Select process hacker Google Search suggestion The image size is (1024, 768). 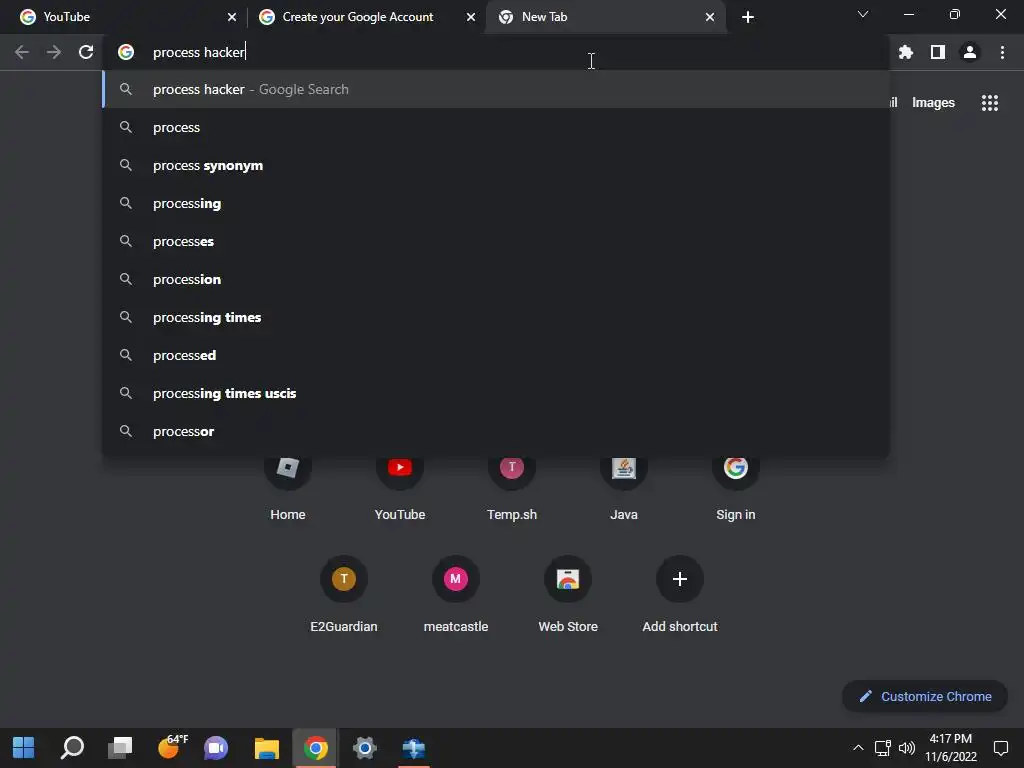pyautogui.click(x=496, y=89)
